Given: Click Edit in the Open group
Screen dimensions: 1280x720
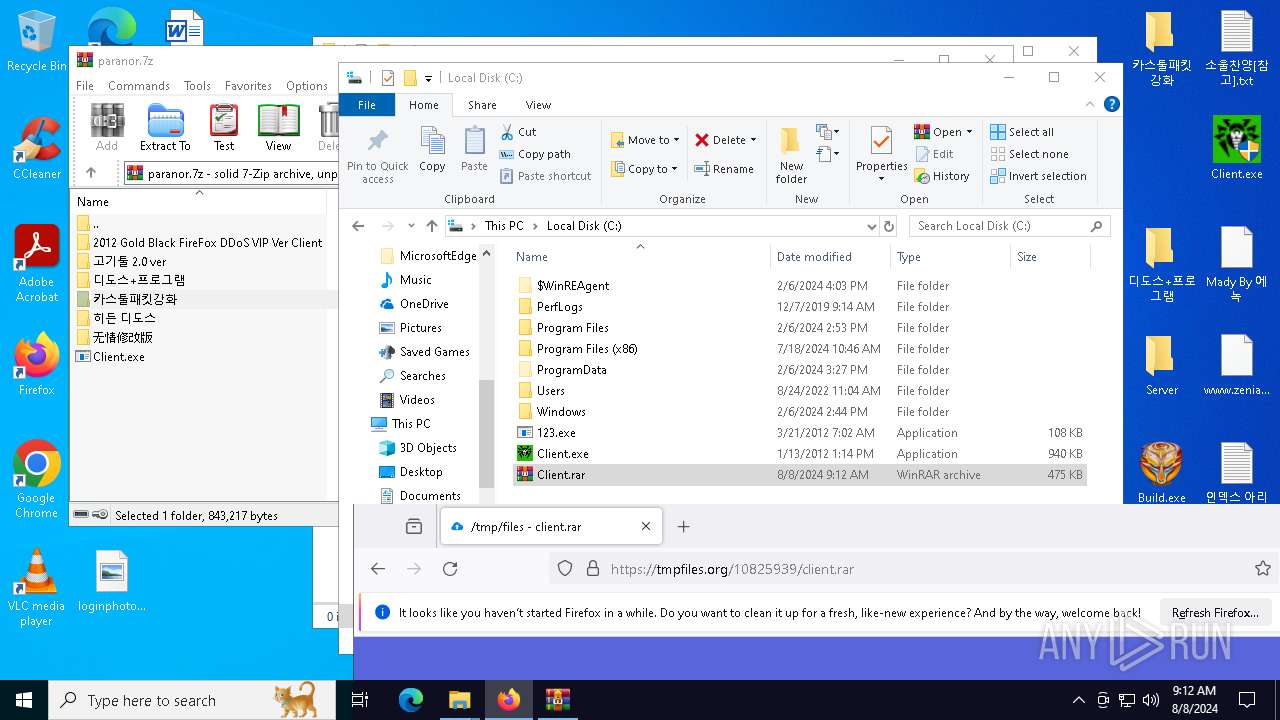Looking at the screenshot, I should pos(934,154).
